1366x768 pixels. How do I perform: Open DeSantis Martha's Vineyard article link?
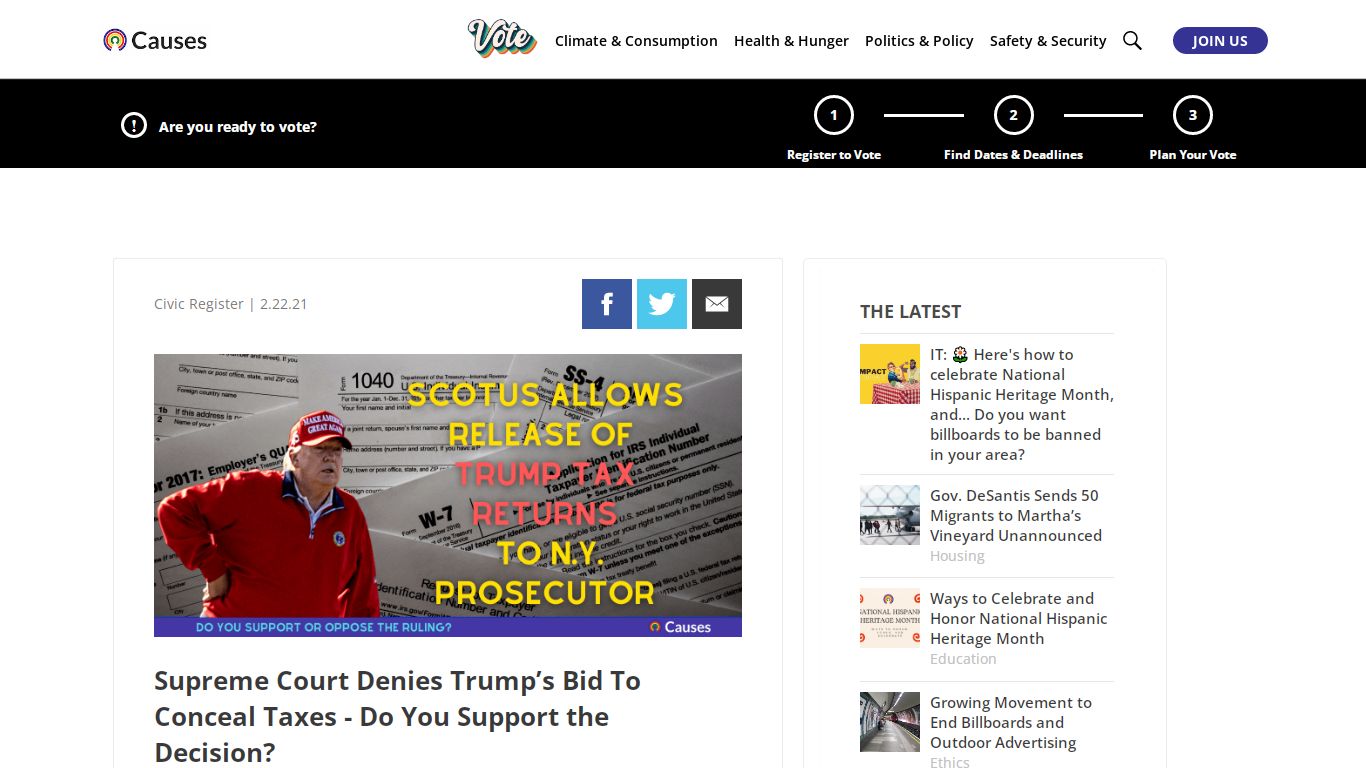[1016, 515]
